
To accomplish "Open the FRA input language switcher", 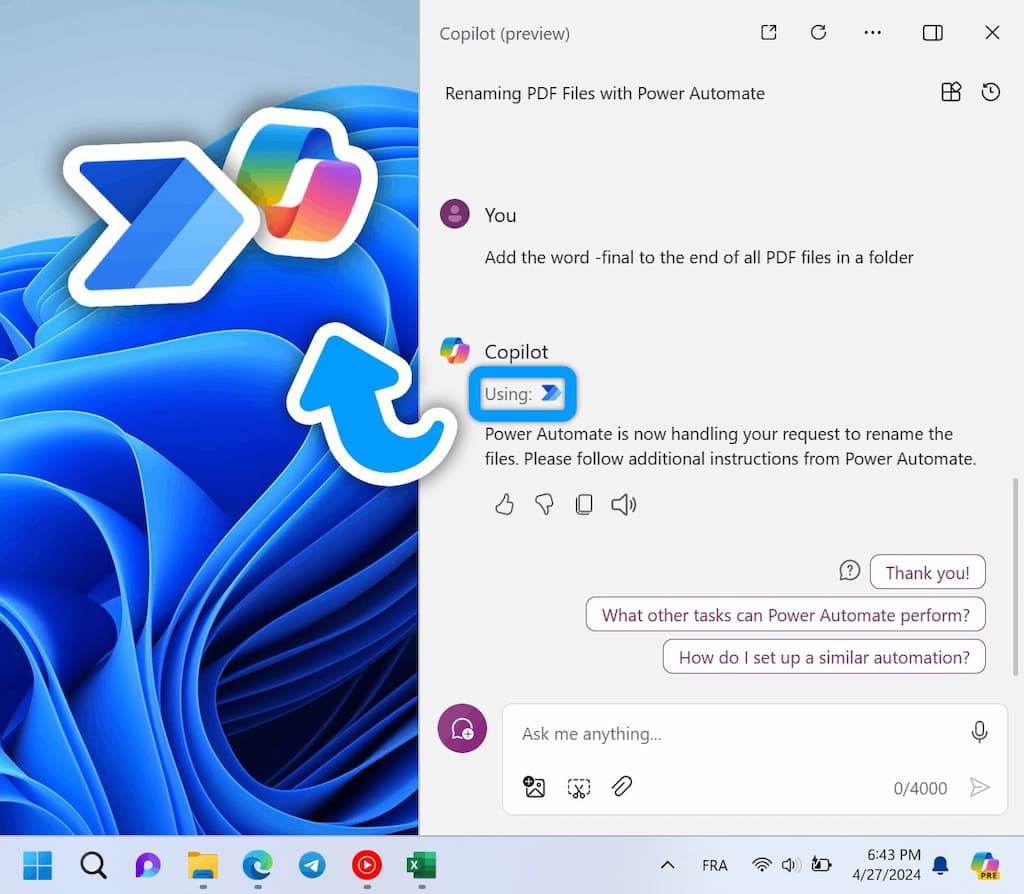I will (714, 865).
